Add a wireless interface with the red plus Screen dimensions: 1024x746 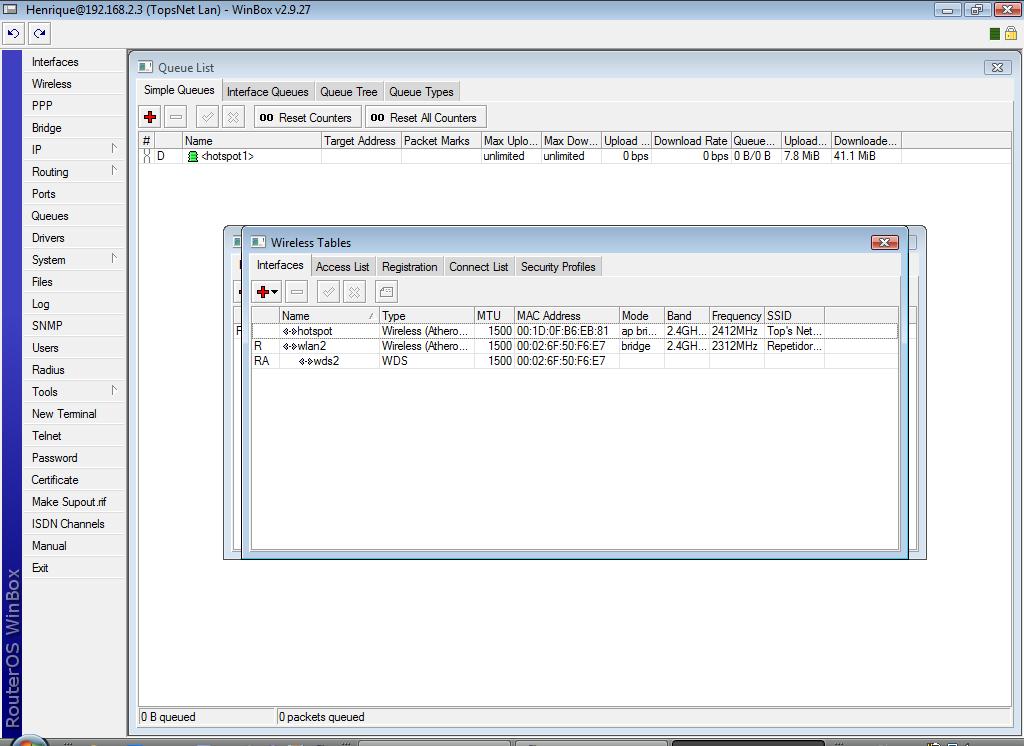pyautogui.click(x=263, y=292)
